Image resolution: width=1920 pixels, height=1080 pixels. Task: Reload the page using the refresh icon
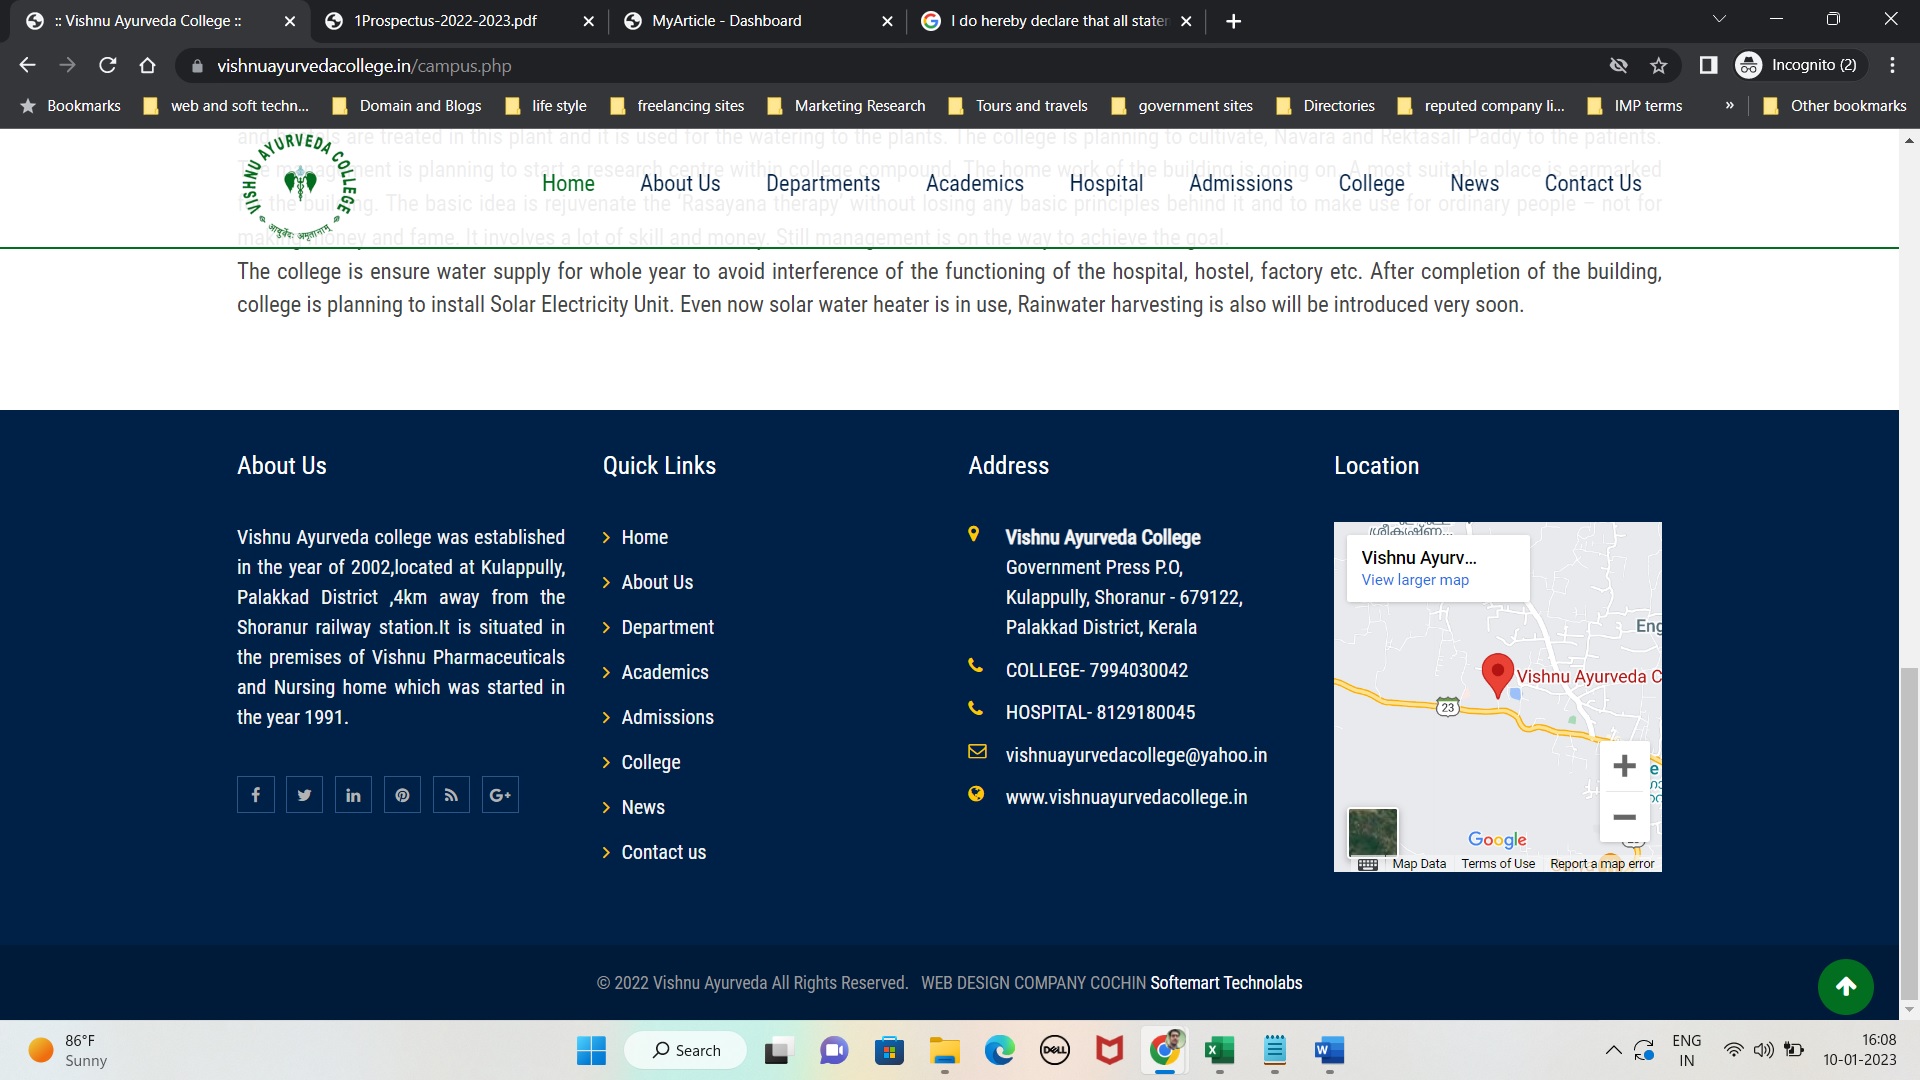(108, 66)
